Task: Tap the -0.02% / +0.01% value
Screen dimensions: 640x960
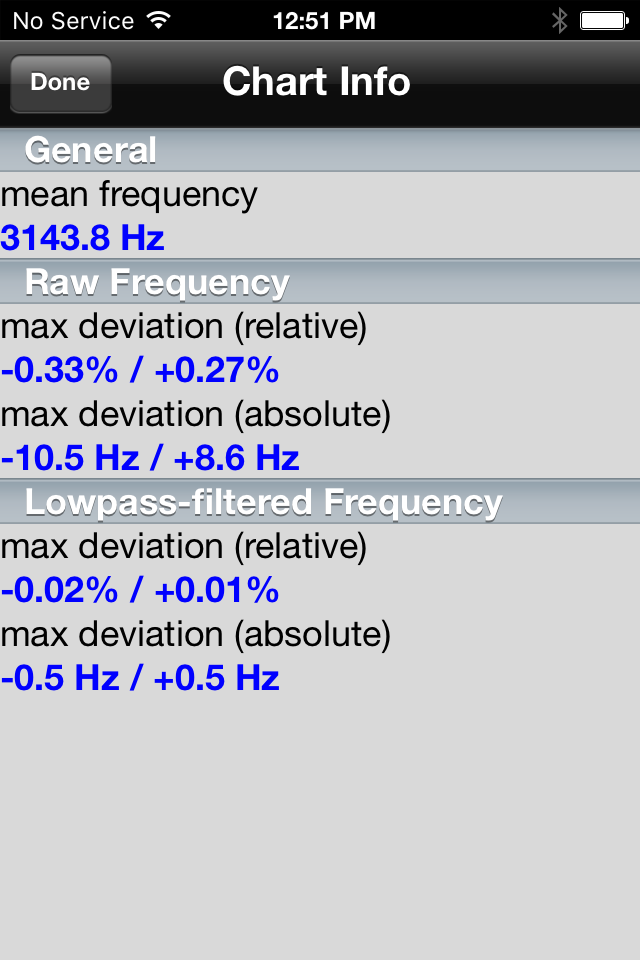Action: (140, 590)
